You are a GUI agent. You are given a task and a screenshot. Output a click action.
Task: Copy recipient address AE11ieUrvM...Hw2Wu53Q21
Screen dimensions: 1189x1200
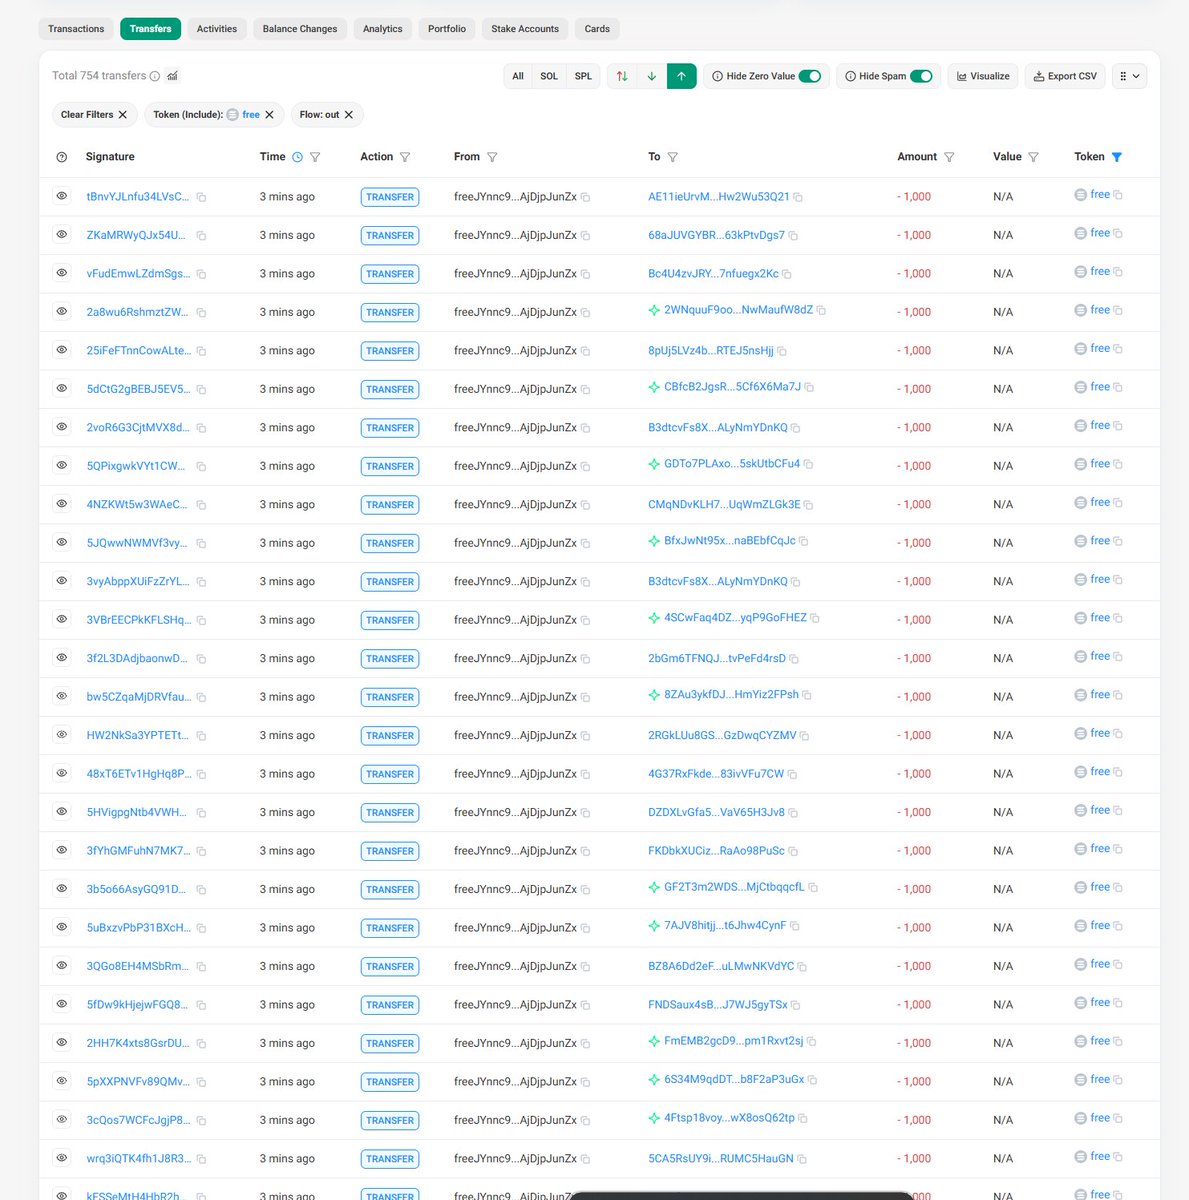point(798,197)
